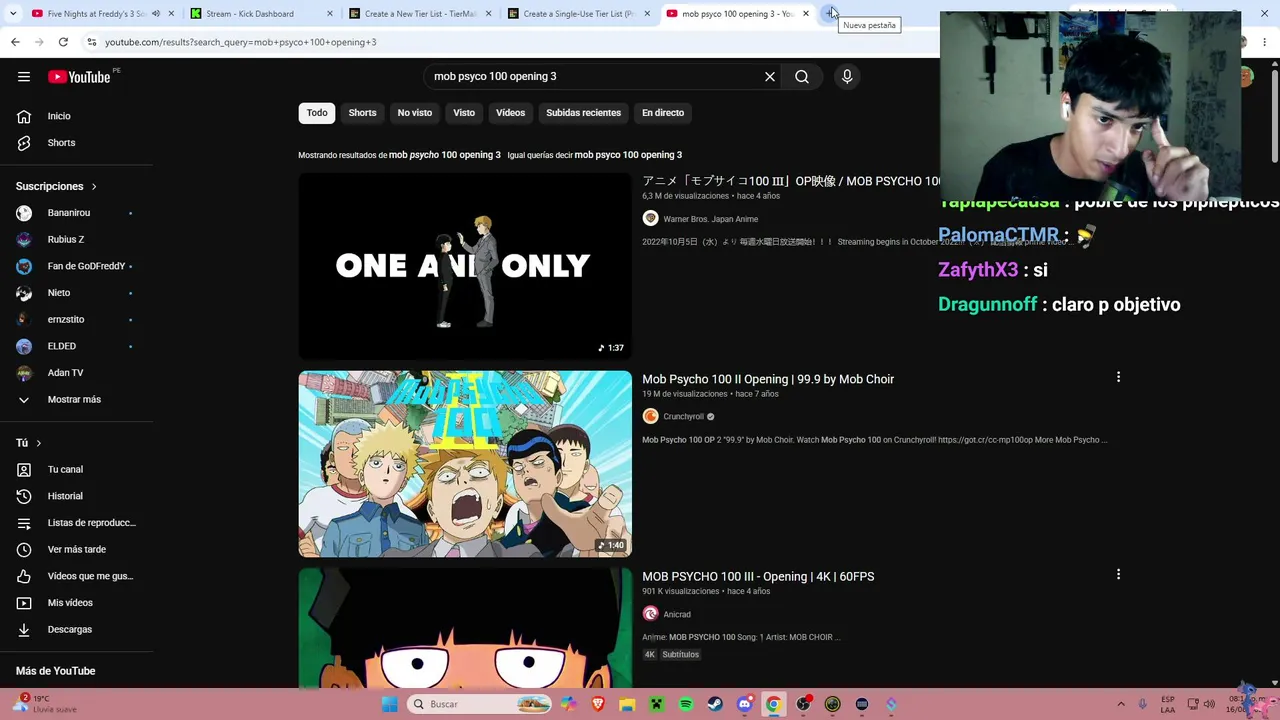Open the Windows Start menu
Viewport: 1280px width, 720px height.
(390, 704)
